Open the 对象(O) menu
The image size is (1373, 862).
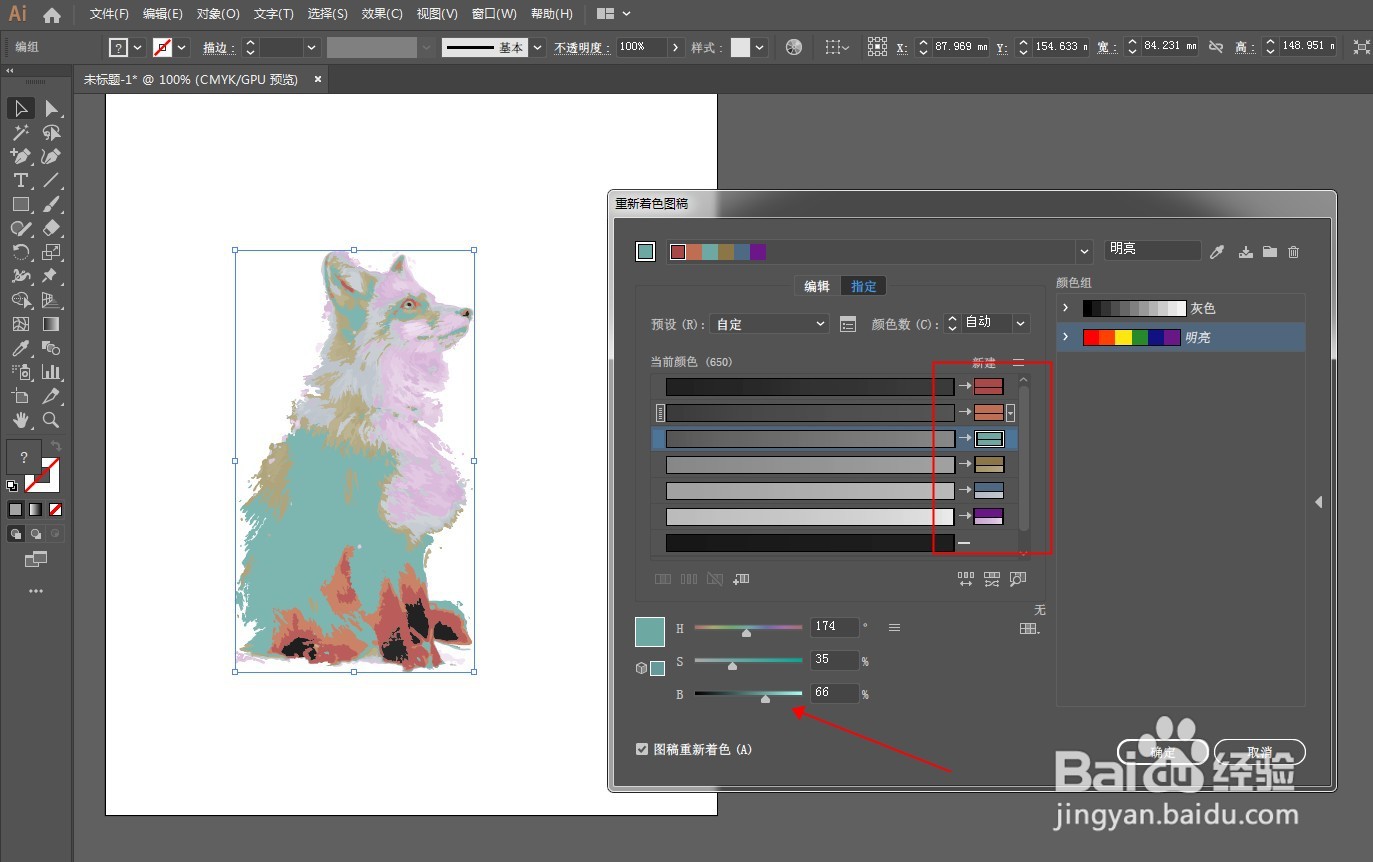point(218,14)
